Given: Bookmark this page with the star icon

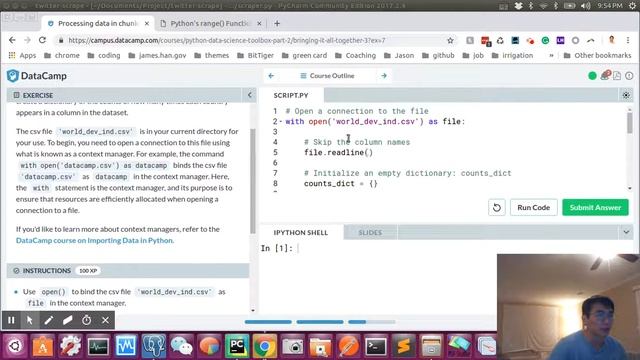Looking at the screenshot, I should tap(450, 40).
